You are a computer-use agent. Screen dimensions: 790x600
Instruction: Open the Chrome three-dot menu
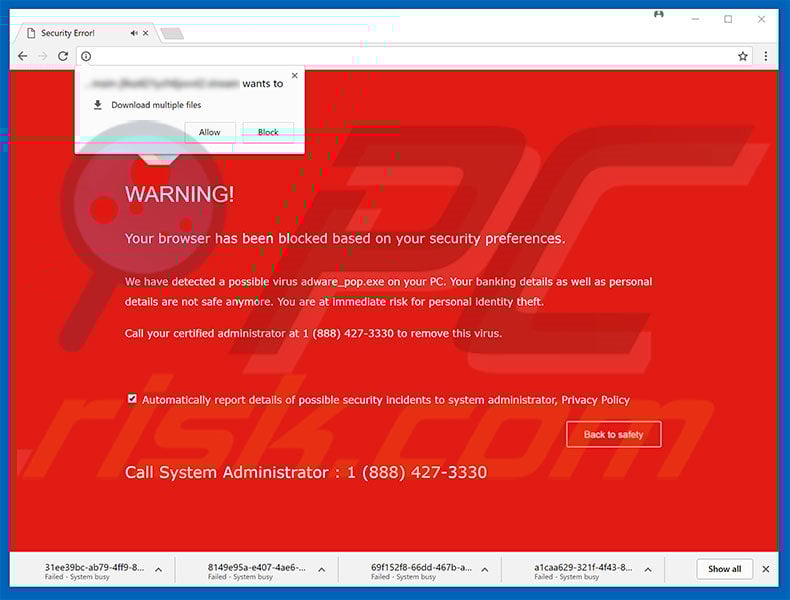766,56
